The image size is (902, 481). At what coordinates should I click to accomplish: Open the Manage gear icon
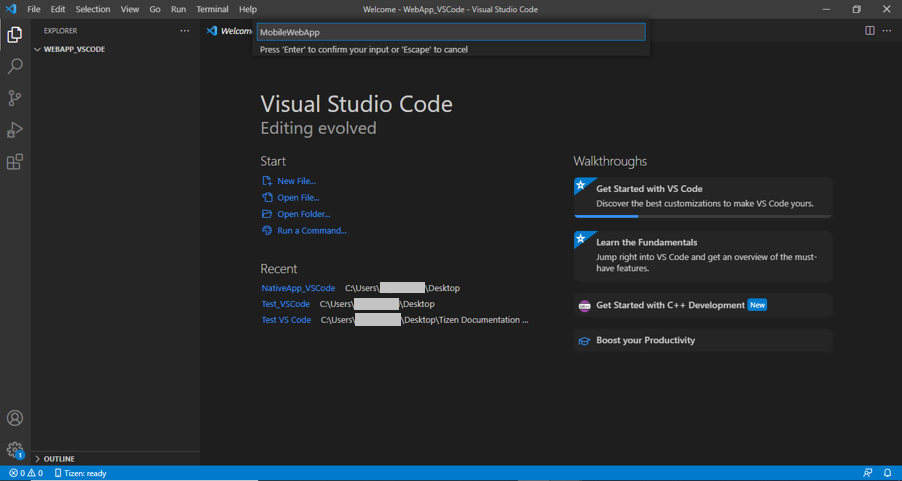[x=15, y=450]
